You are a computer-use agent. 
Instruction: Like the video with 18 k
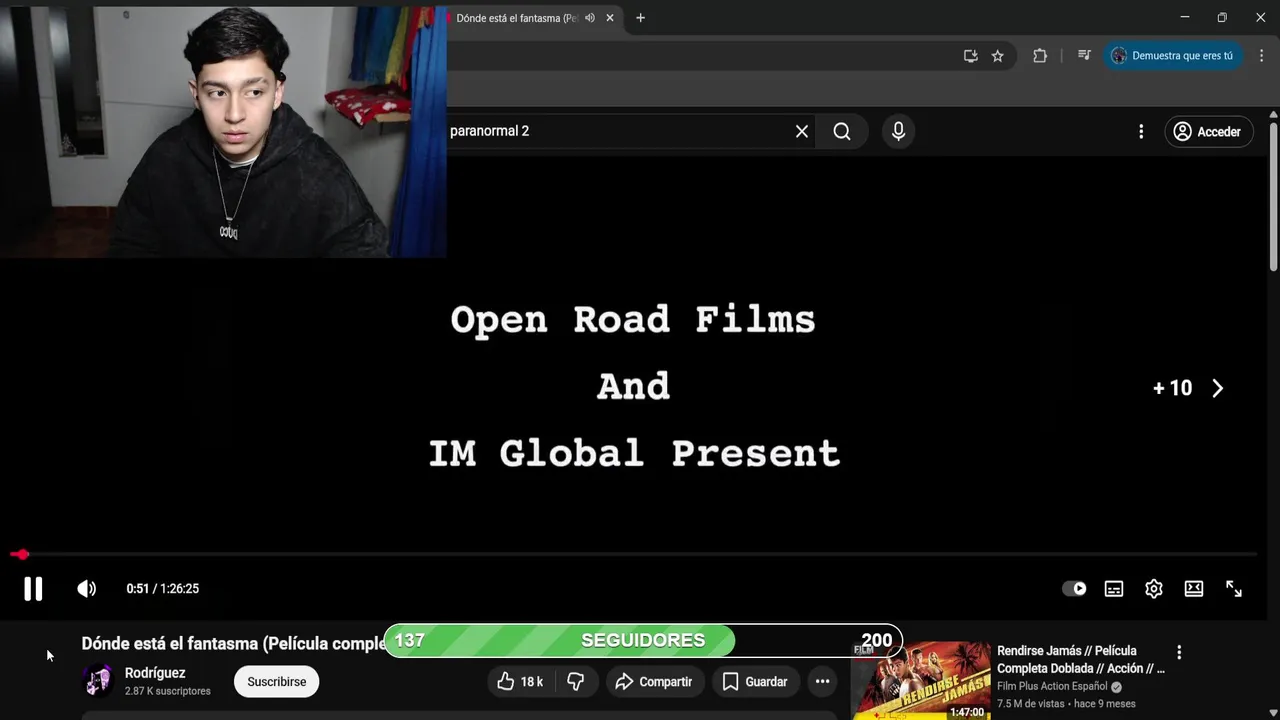(520, 682)
